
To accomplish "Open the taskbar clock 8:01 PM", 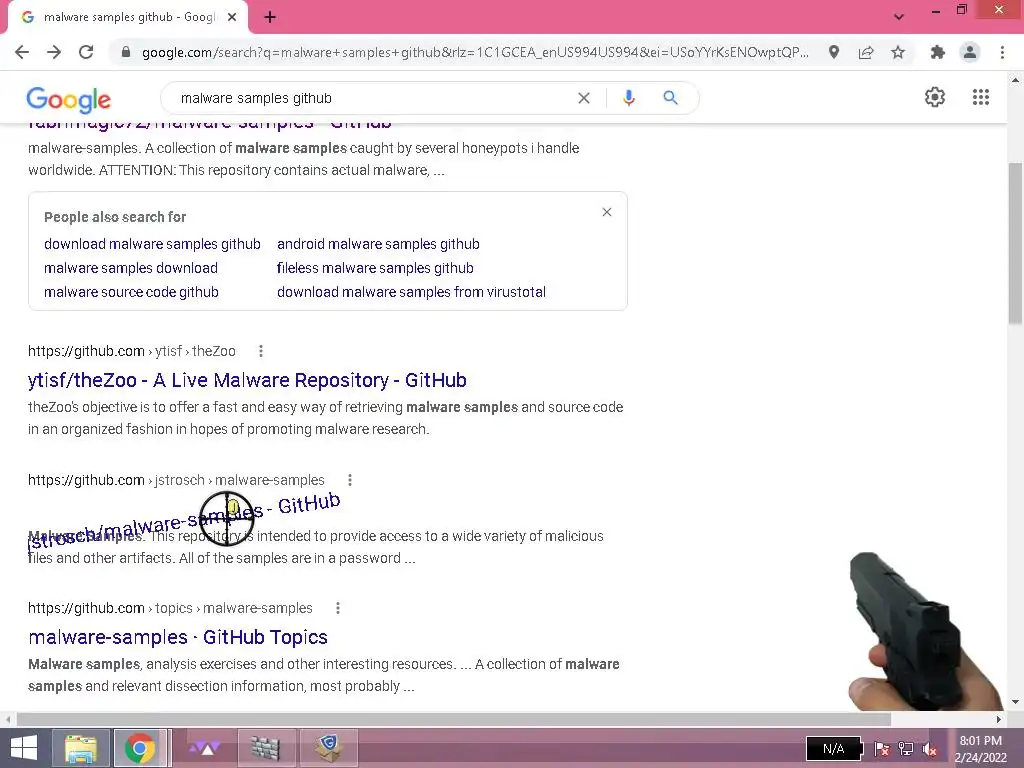I will (981, 749).
